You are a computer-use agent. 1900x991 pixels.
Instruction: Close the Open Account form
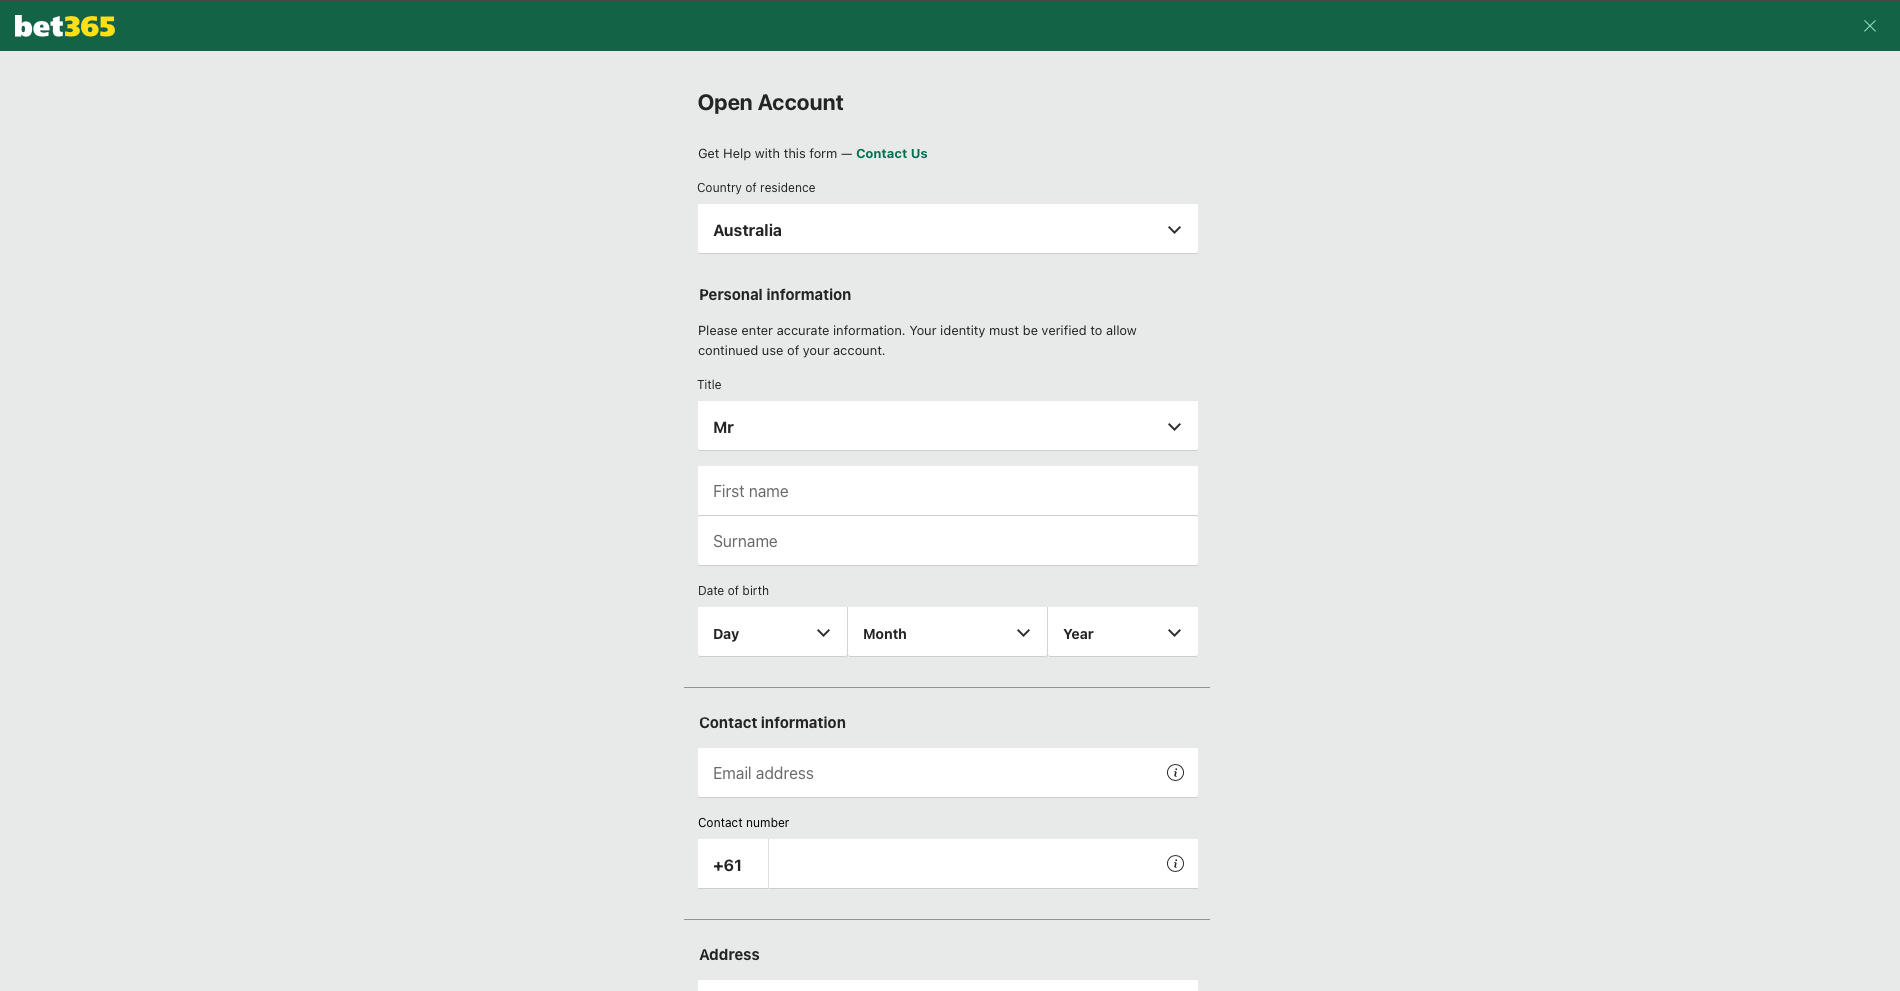click(x=1869, y=26)
